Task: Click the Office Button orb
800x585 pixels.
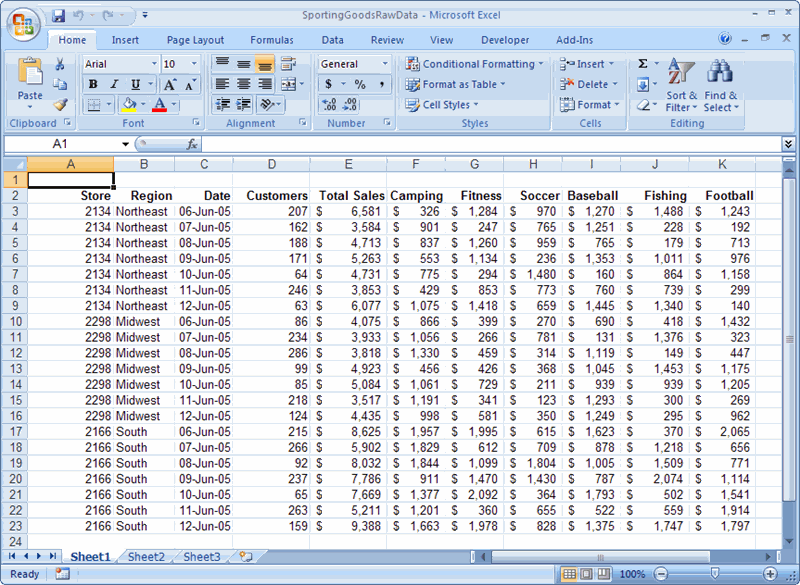Action: 23,25
